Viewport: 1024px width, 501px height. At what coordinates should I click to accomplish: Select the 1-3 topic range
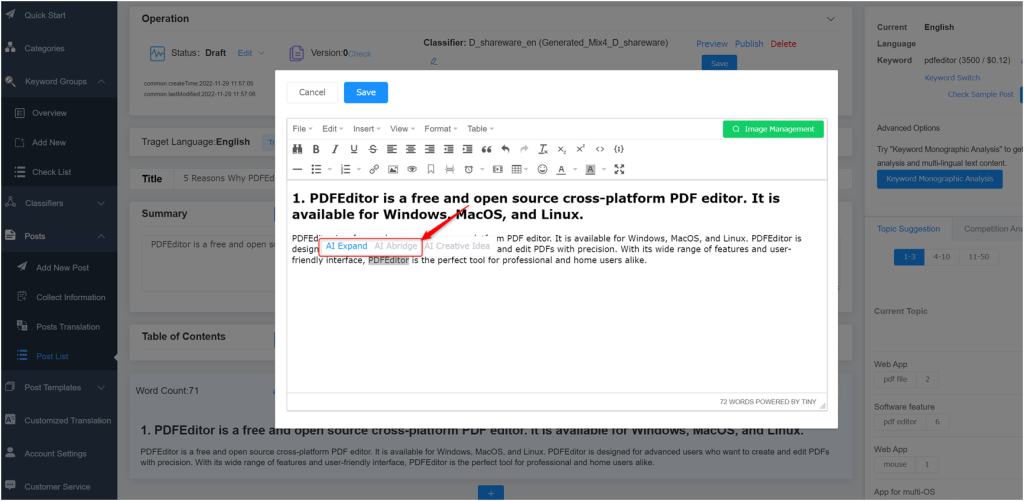910,257
